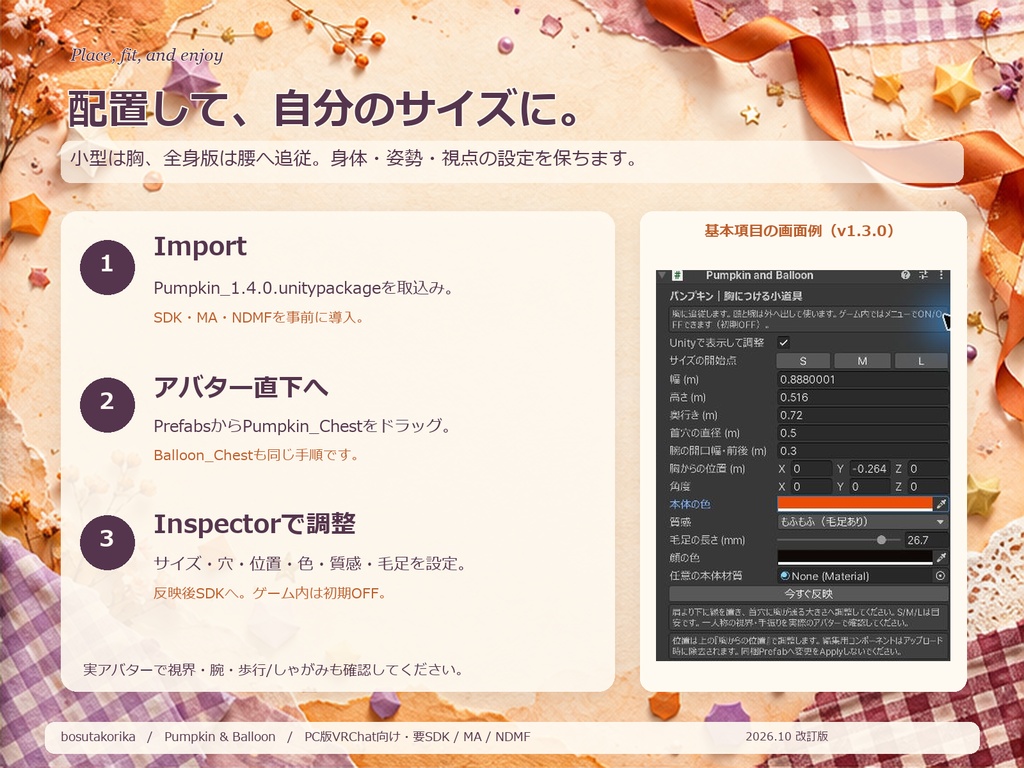Click the 幅 (m) field showing 0.8880001
This screenshot has height=768, width=1024.
click(862, 379)
